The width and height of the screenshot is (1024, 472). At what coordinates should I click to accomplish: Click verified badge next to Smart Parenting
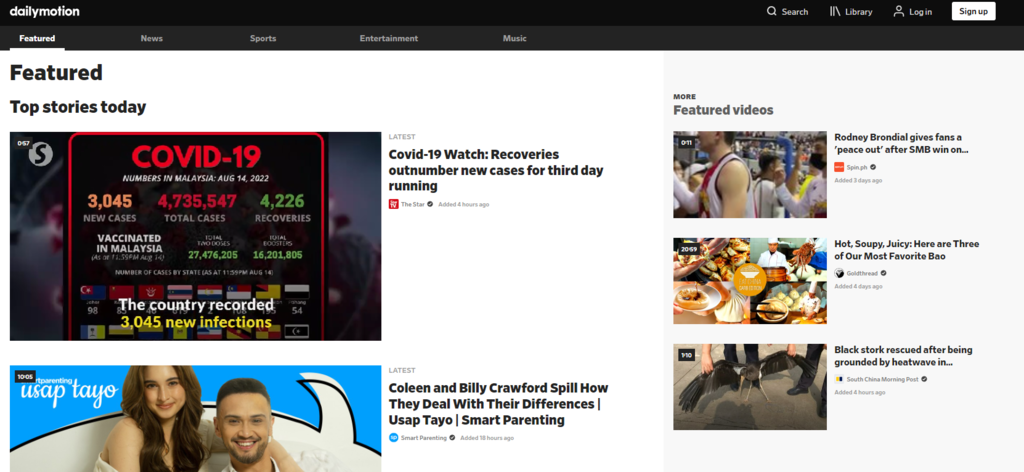[452, 437]
